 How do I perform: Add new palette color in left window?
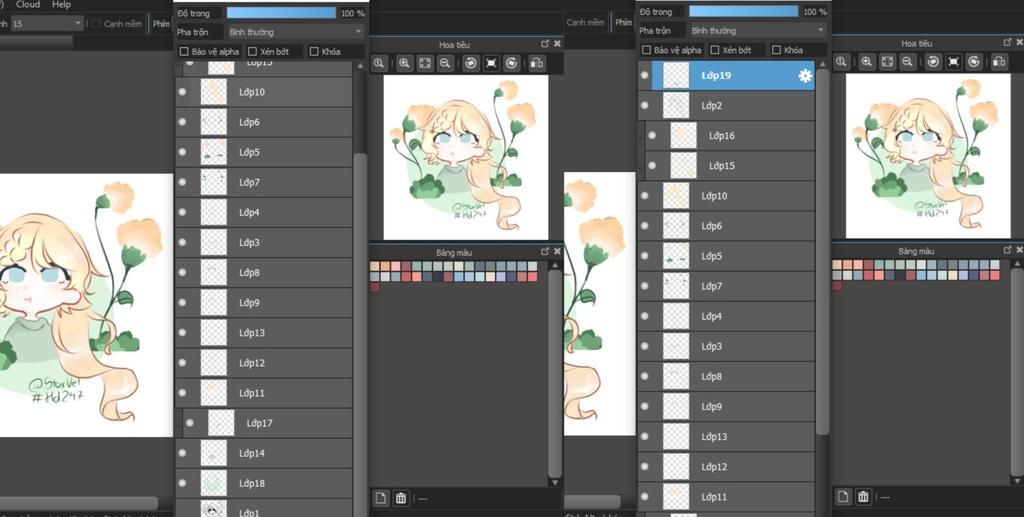point(381,498)
